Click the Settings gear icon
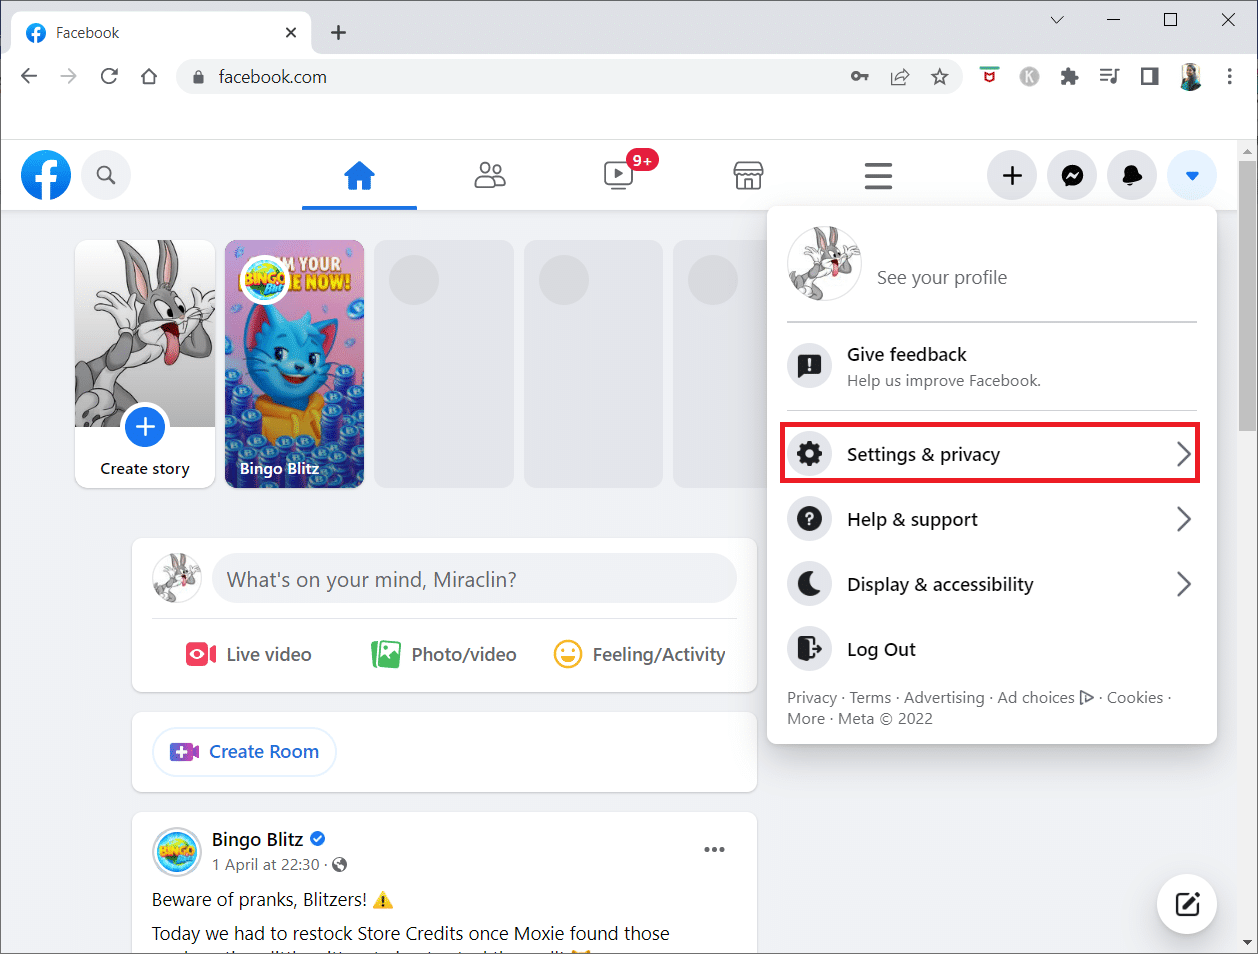 pos(809,454)
